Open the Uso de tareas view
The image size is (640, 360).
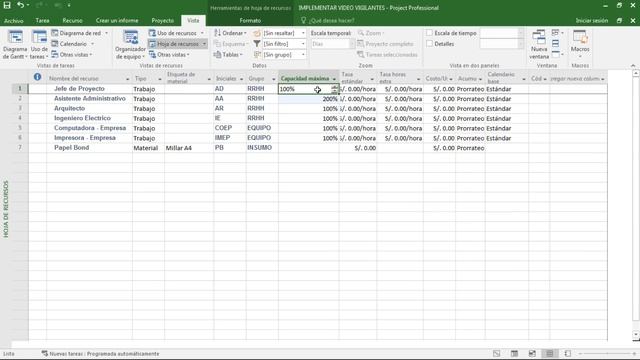(39, 45)
